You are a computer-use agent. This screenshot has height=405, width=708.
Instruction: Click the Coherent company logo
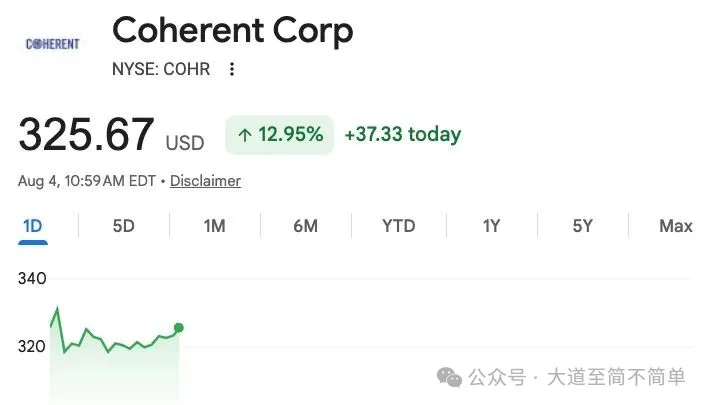point(52,44)
